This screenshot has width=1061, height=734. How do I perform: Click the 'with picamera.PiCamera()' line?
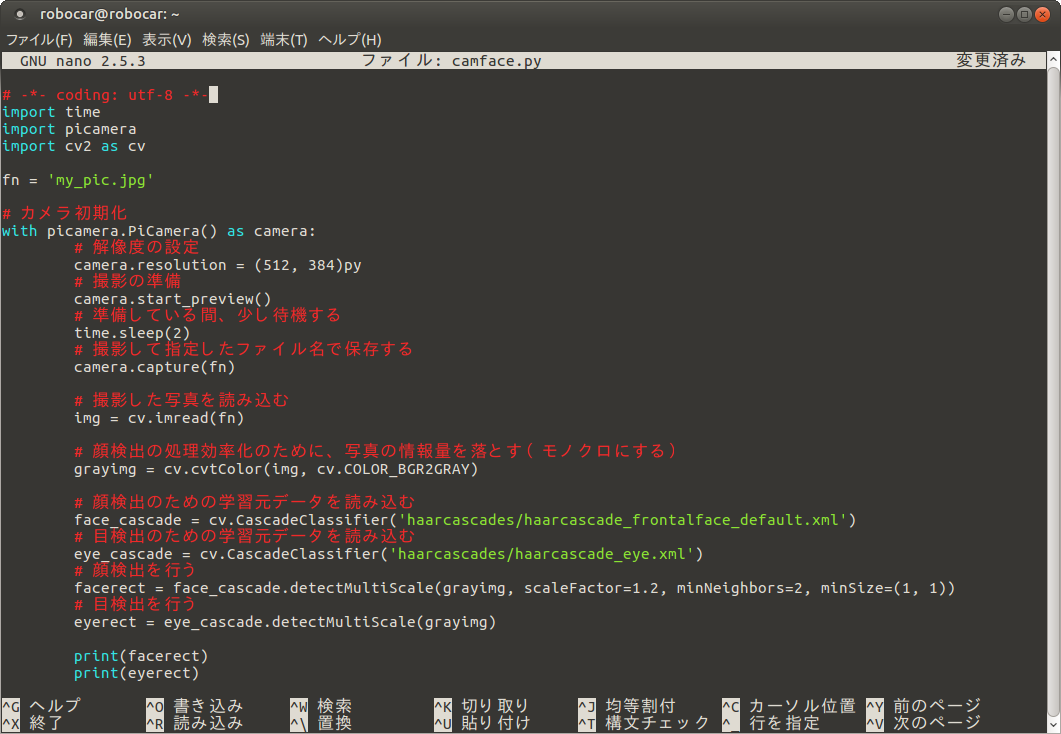158,231
